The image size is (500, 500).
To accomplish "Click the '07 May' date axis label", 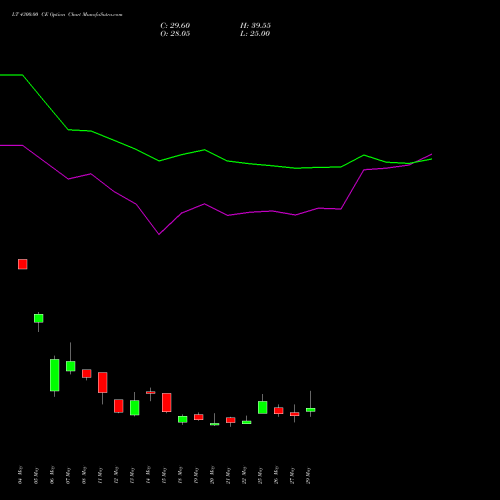I will 68,475.
